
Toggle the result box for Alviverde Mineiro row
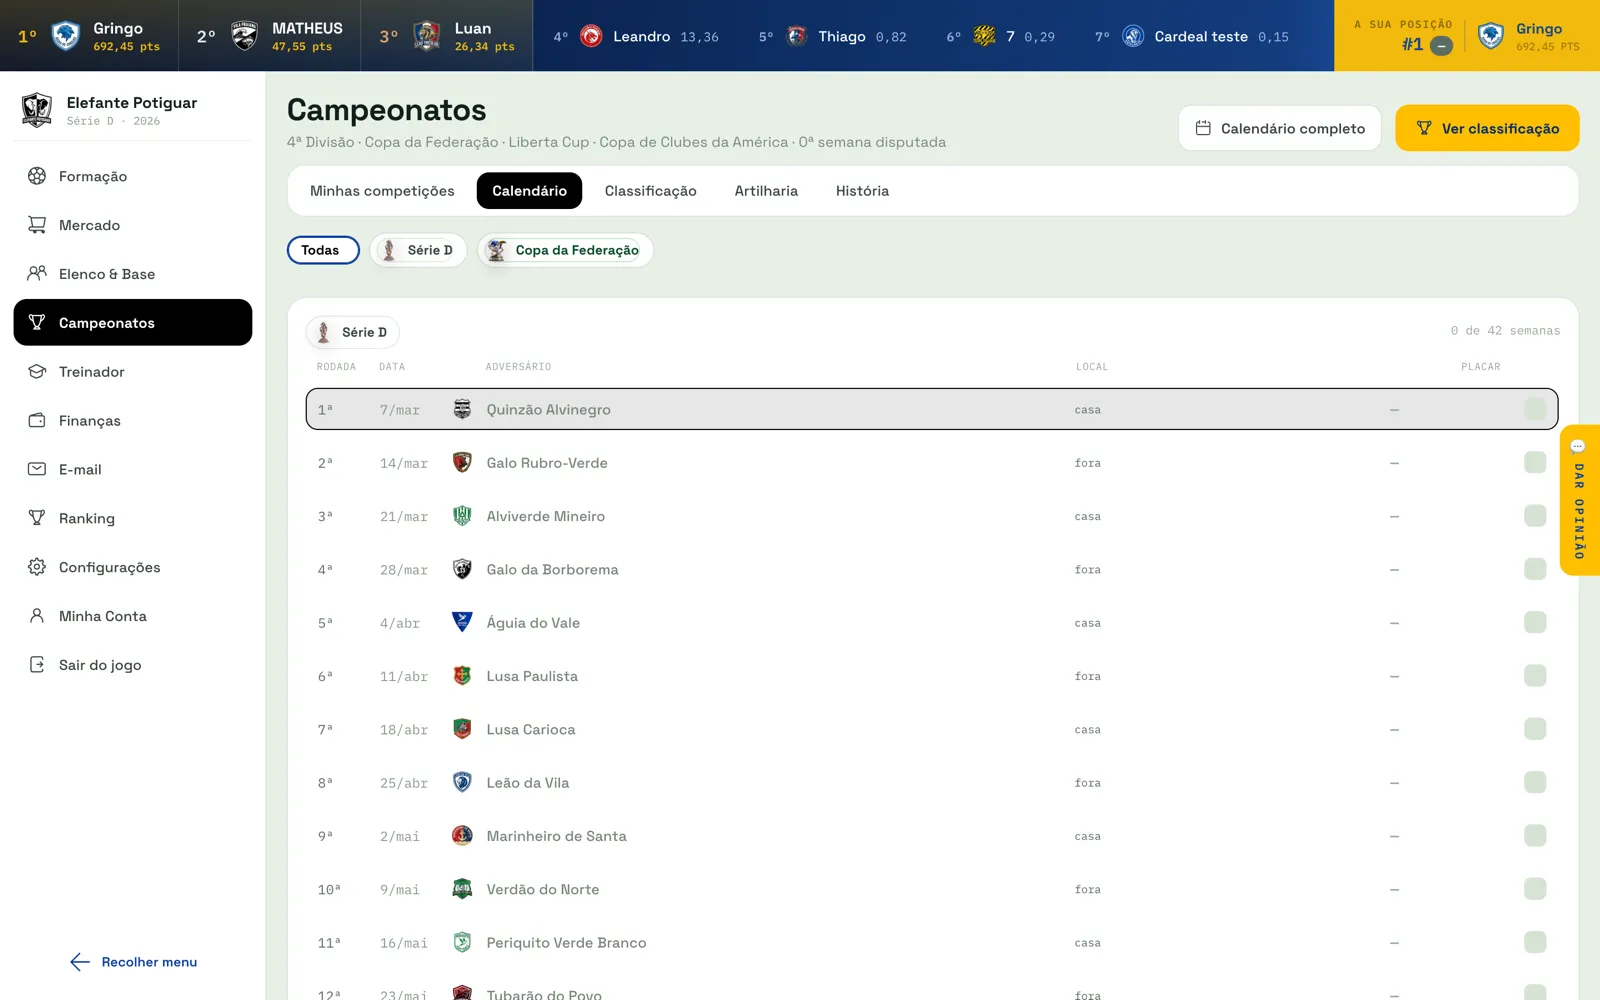(1535, 516)
